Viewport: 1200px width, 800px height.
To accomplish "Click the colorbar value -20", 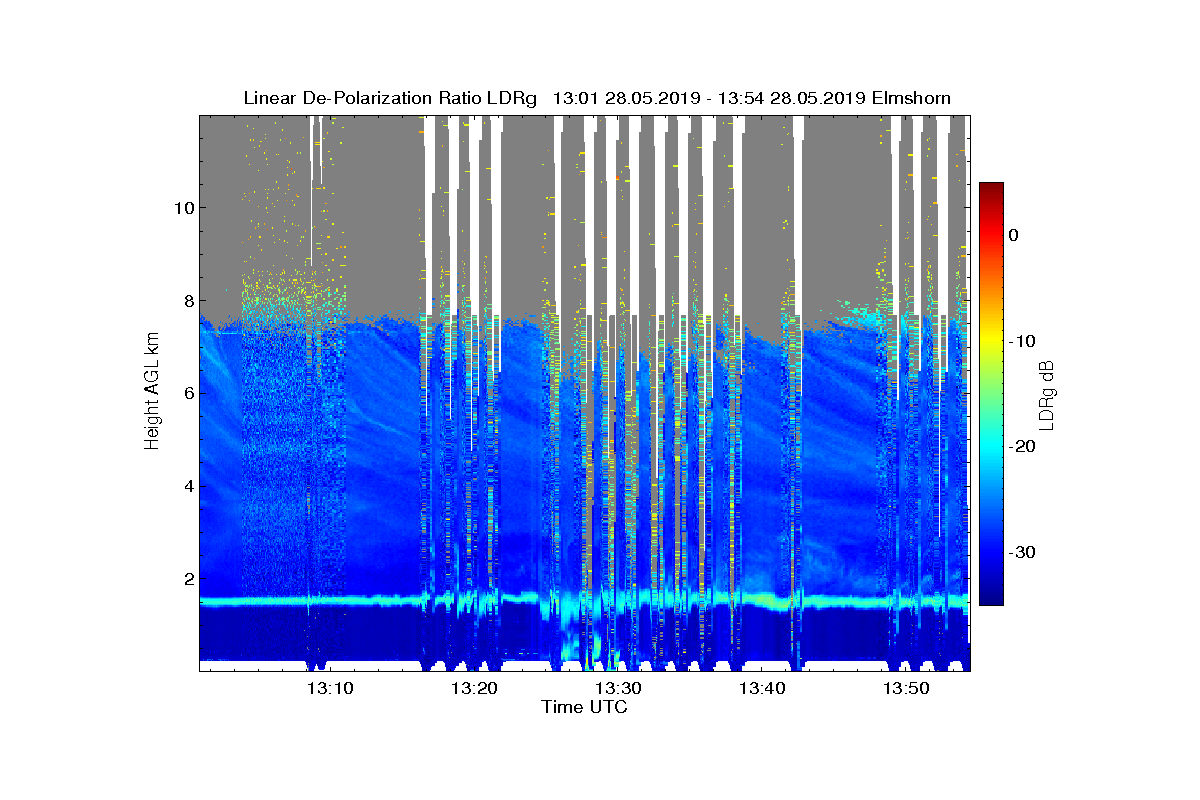I will [x=1020, y=447].
